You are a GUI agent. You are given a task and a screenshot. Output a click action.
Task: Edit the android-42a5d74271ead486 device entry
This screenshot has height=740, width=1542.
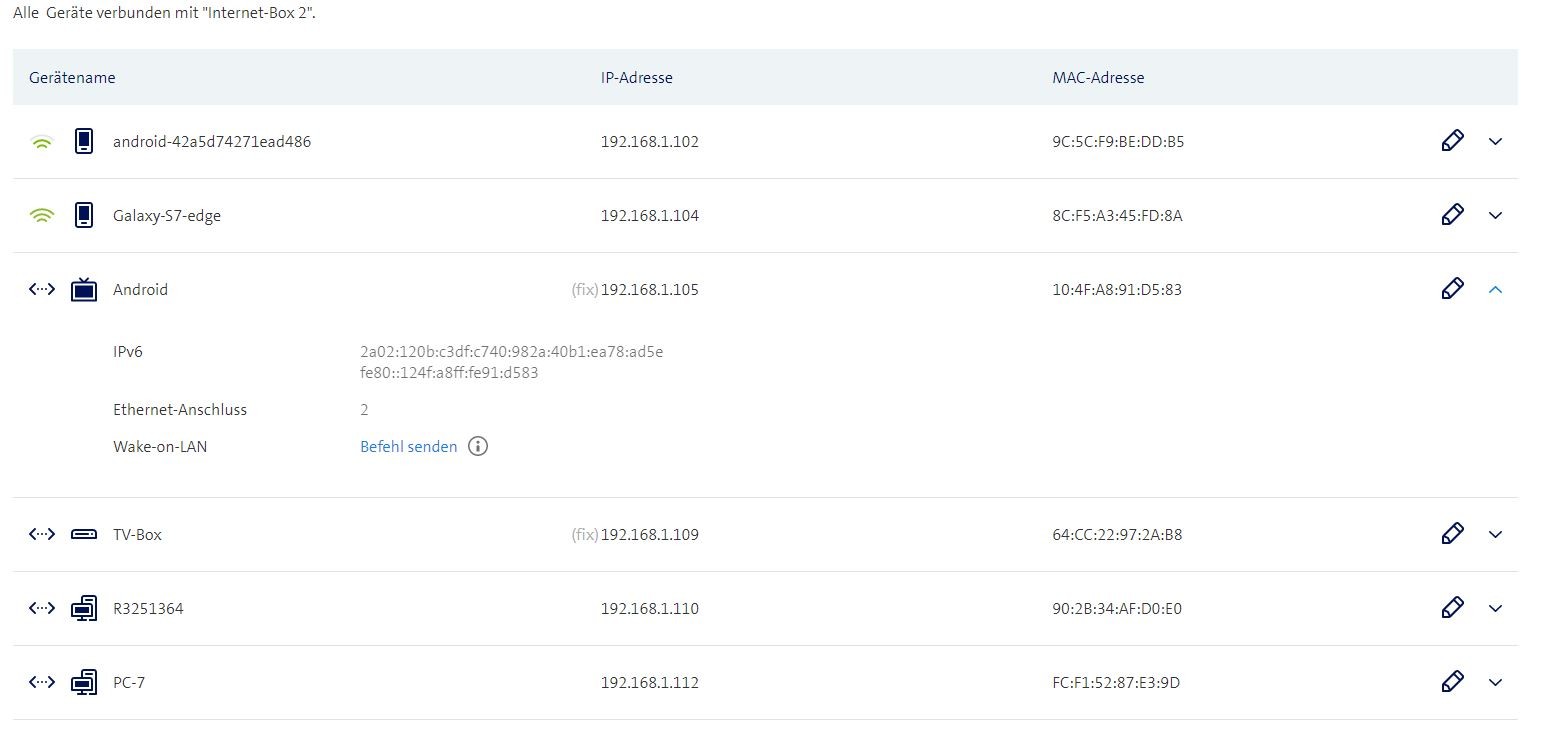coord(1452,141)
